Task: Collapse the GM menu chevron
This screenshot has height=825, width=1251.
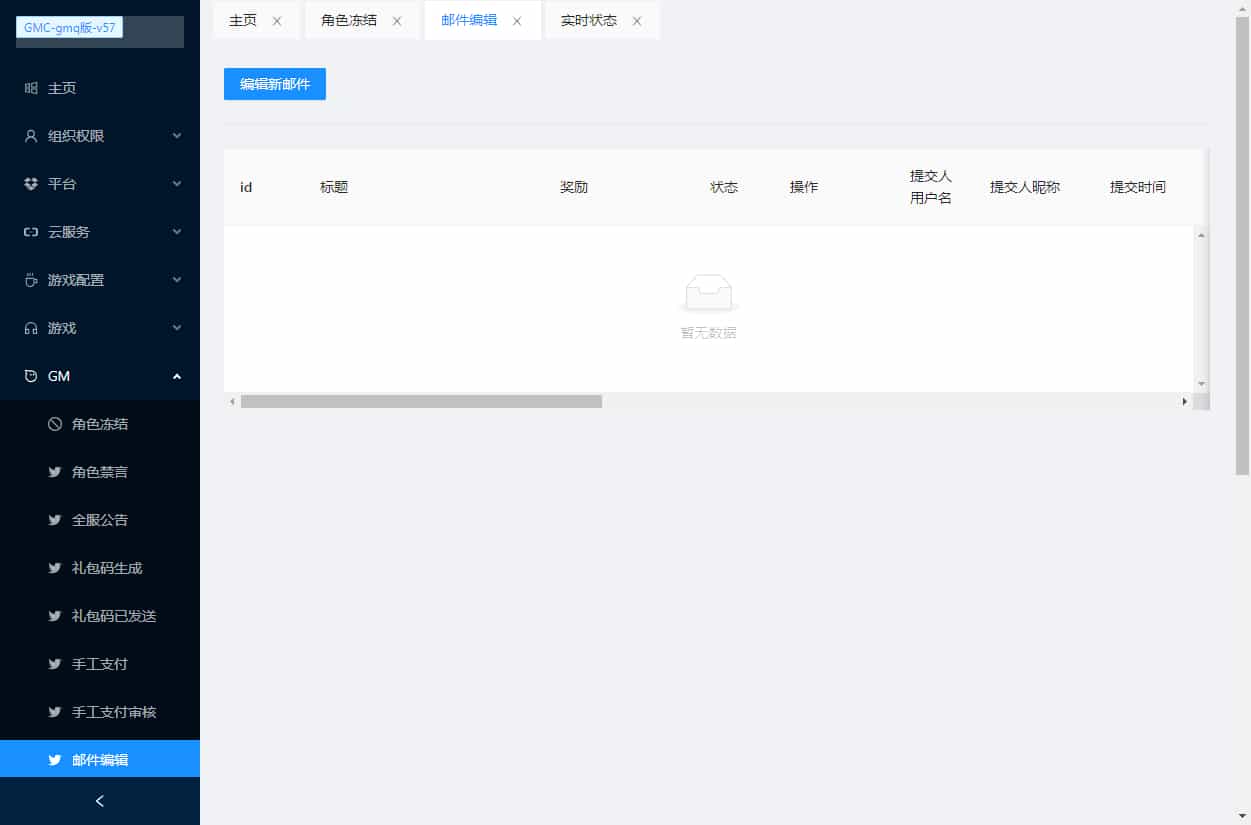Action: 177,376
